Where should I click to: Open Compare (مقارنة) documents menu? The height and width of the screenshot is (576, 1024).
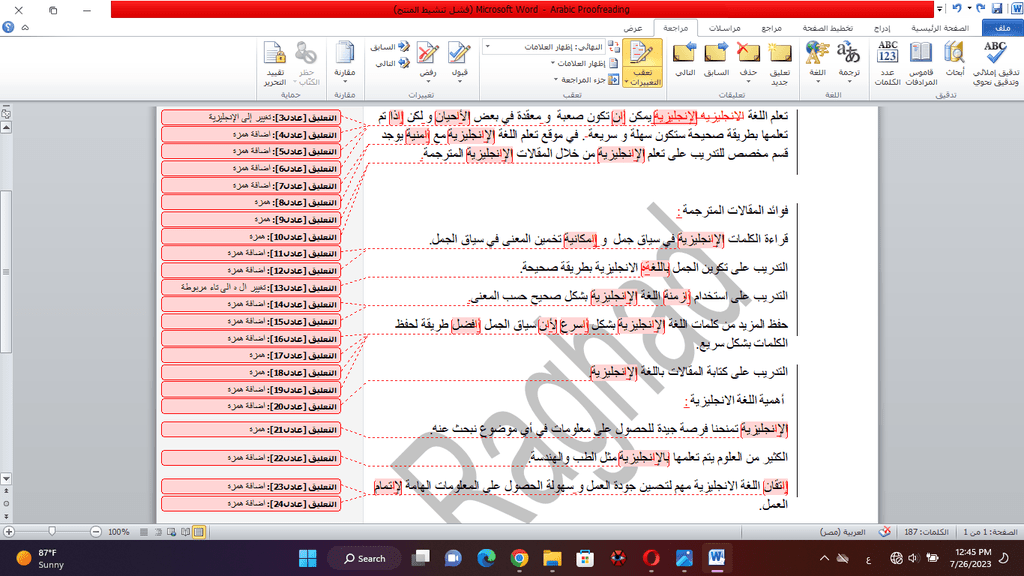(345, 63)
